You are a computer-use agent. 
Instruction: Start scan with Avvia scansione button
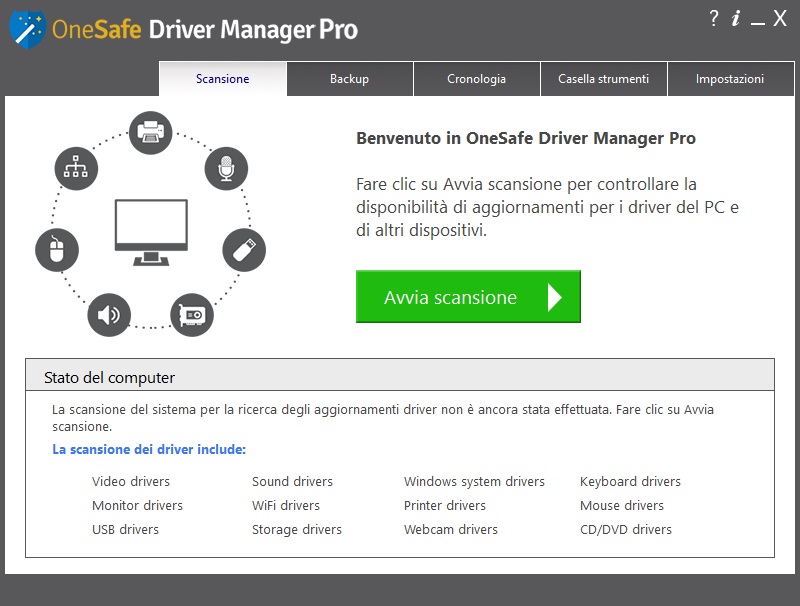click(x=468, y=296)
